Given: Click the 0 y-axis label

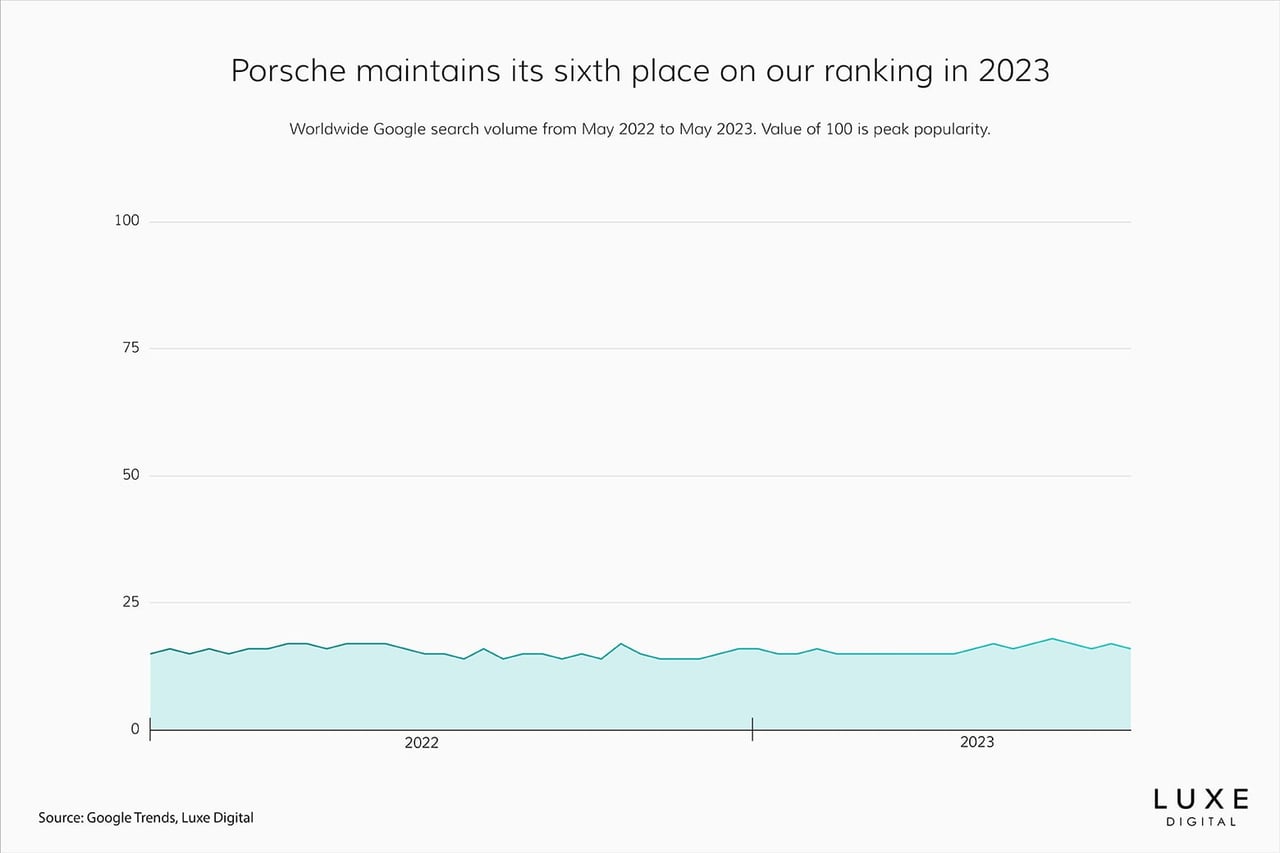Looking at the screenshot, I should (x=135, y=729).
